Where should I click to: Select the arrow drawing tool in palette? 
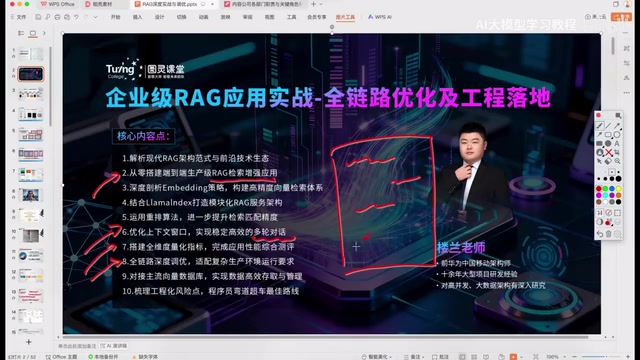click(x=617, y=126)
